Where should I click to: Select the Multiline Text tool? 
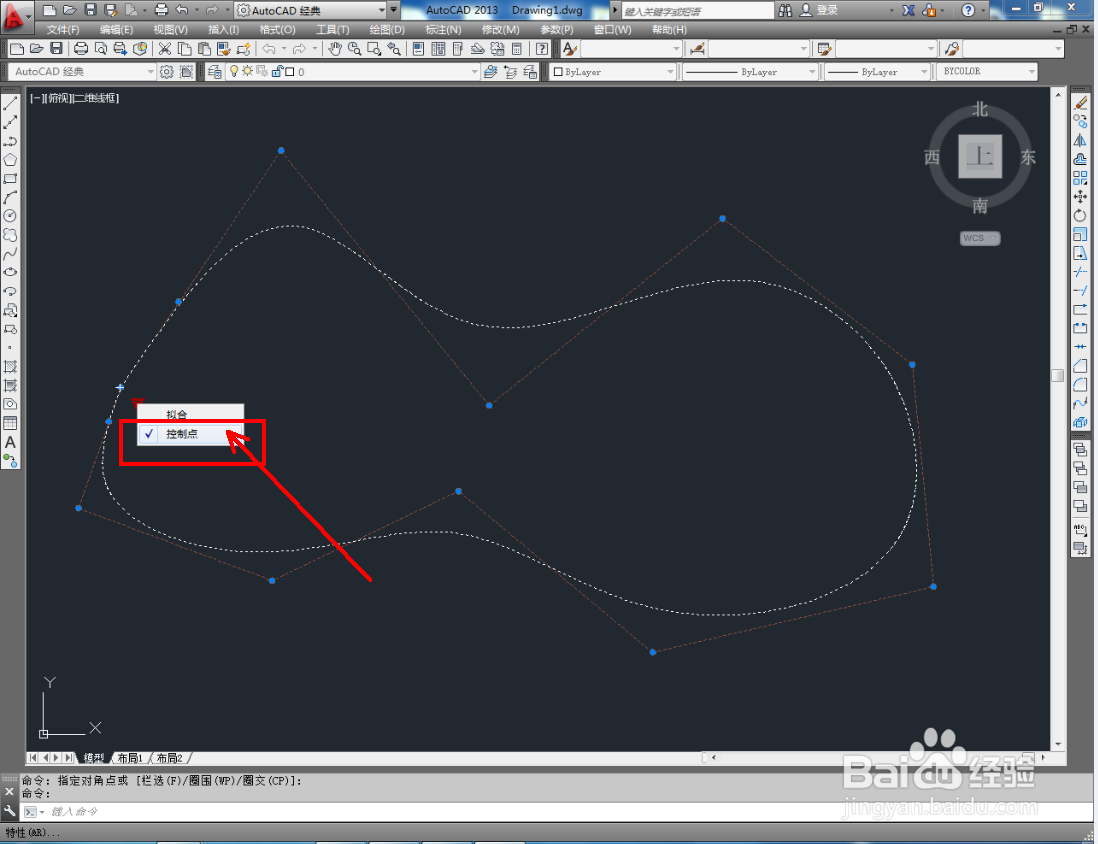point(11,442)
